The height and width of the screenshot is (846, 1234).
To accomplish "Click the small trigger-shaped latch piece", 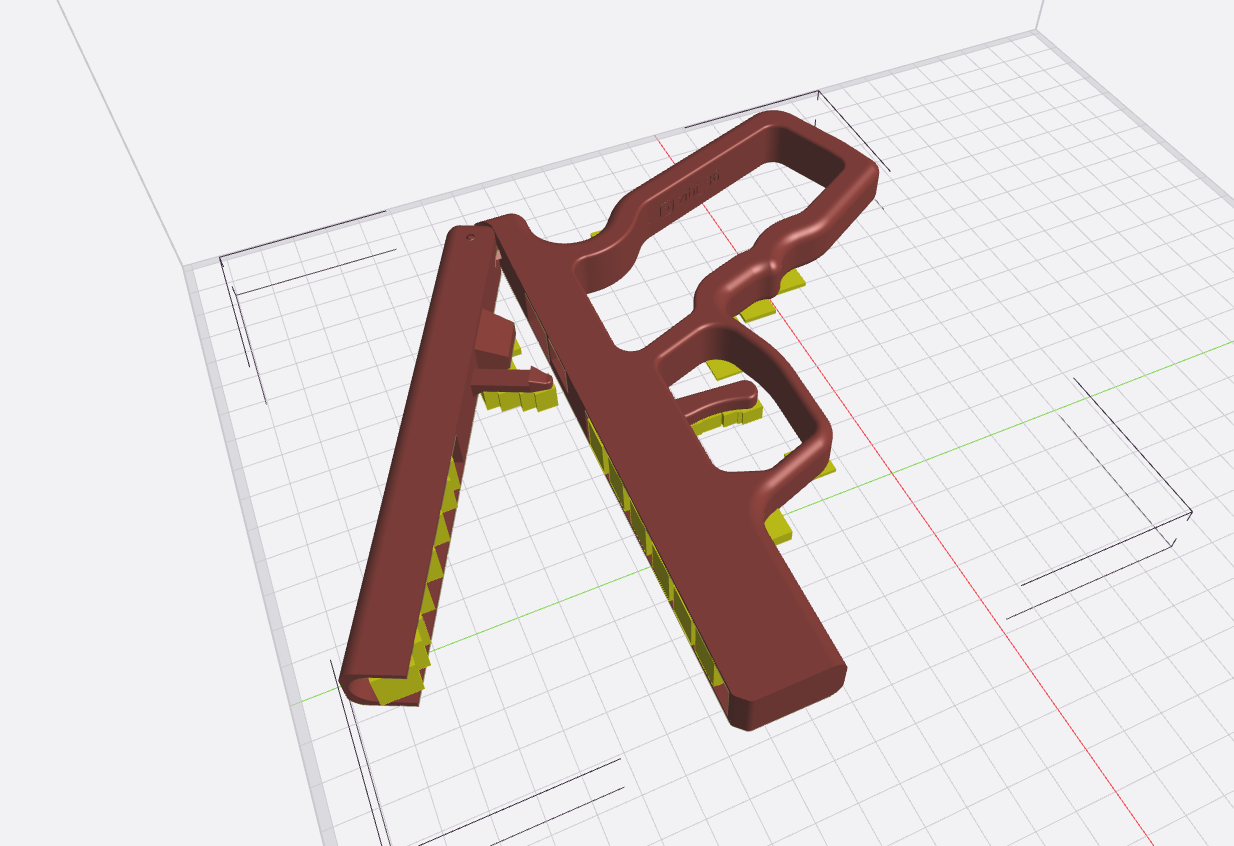I will pyautogui.click(x=510, y=377).
